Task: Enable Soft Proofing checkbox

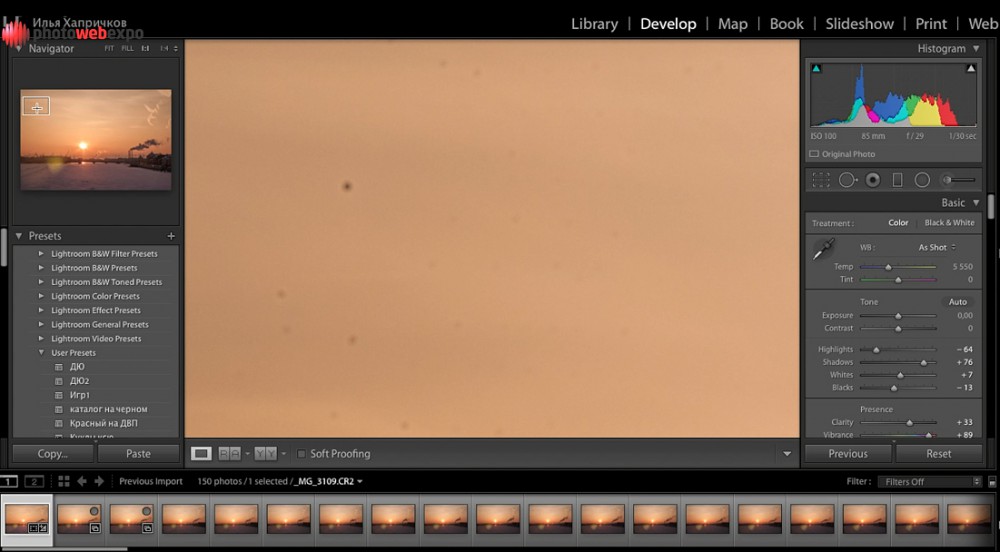Action: click(301, 454)
